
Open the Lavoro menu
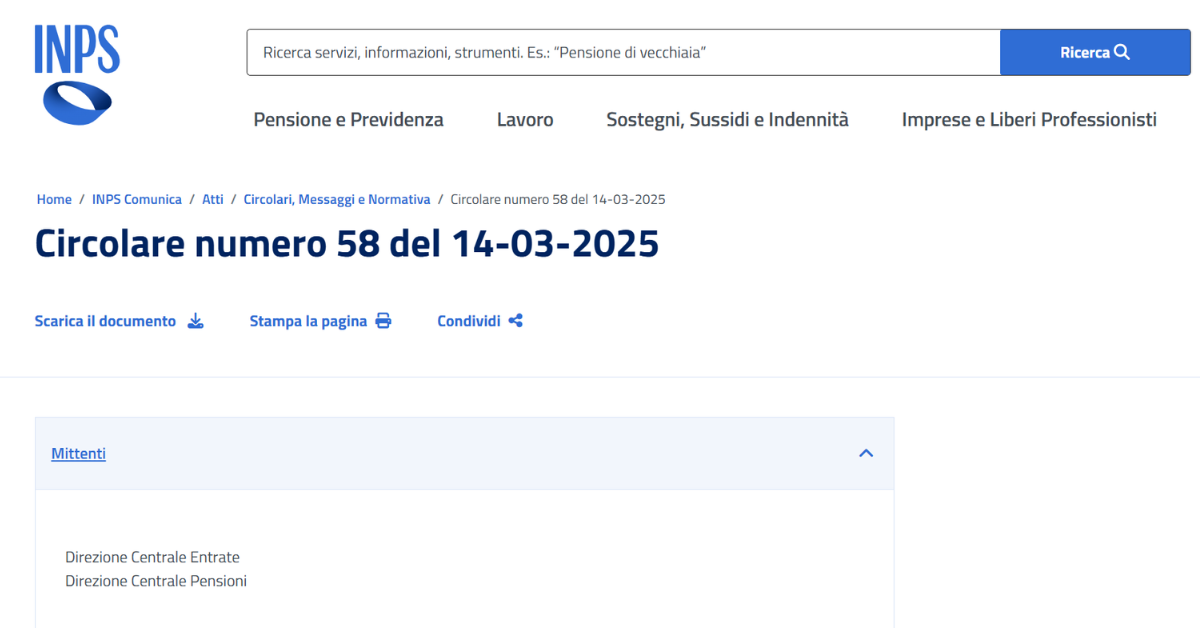525,120
